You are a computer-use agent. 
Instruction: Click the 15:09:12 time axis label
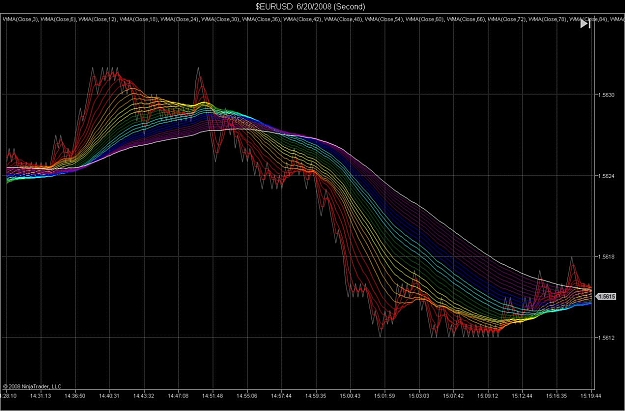pyautogui.click(x=488, y=396)
